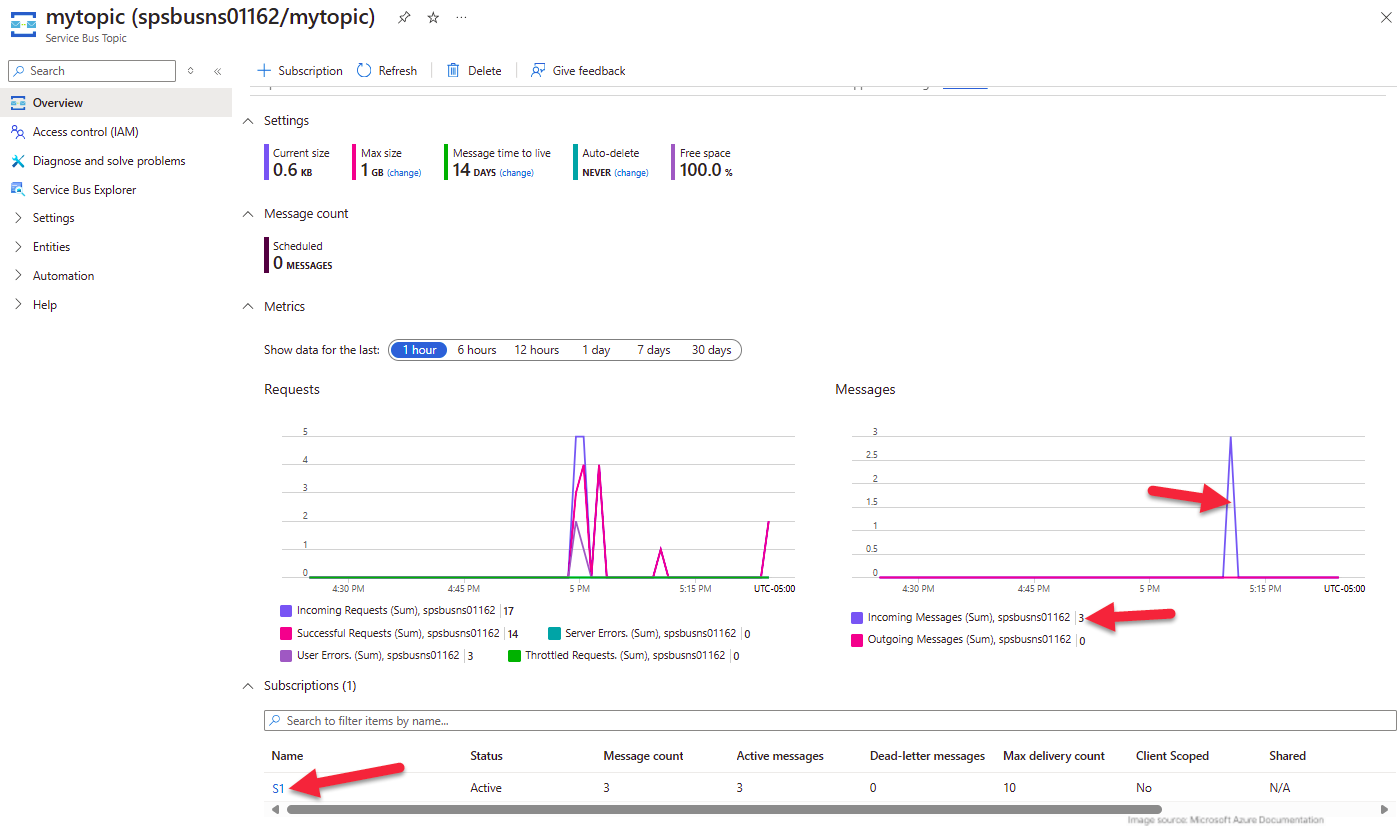The width and height of the screenshot is (1397, 828).
Task: Add a new Subscription
Action: [300, 71]
